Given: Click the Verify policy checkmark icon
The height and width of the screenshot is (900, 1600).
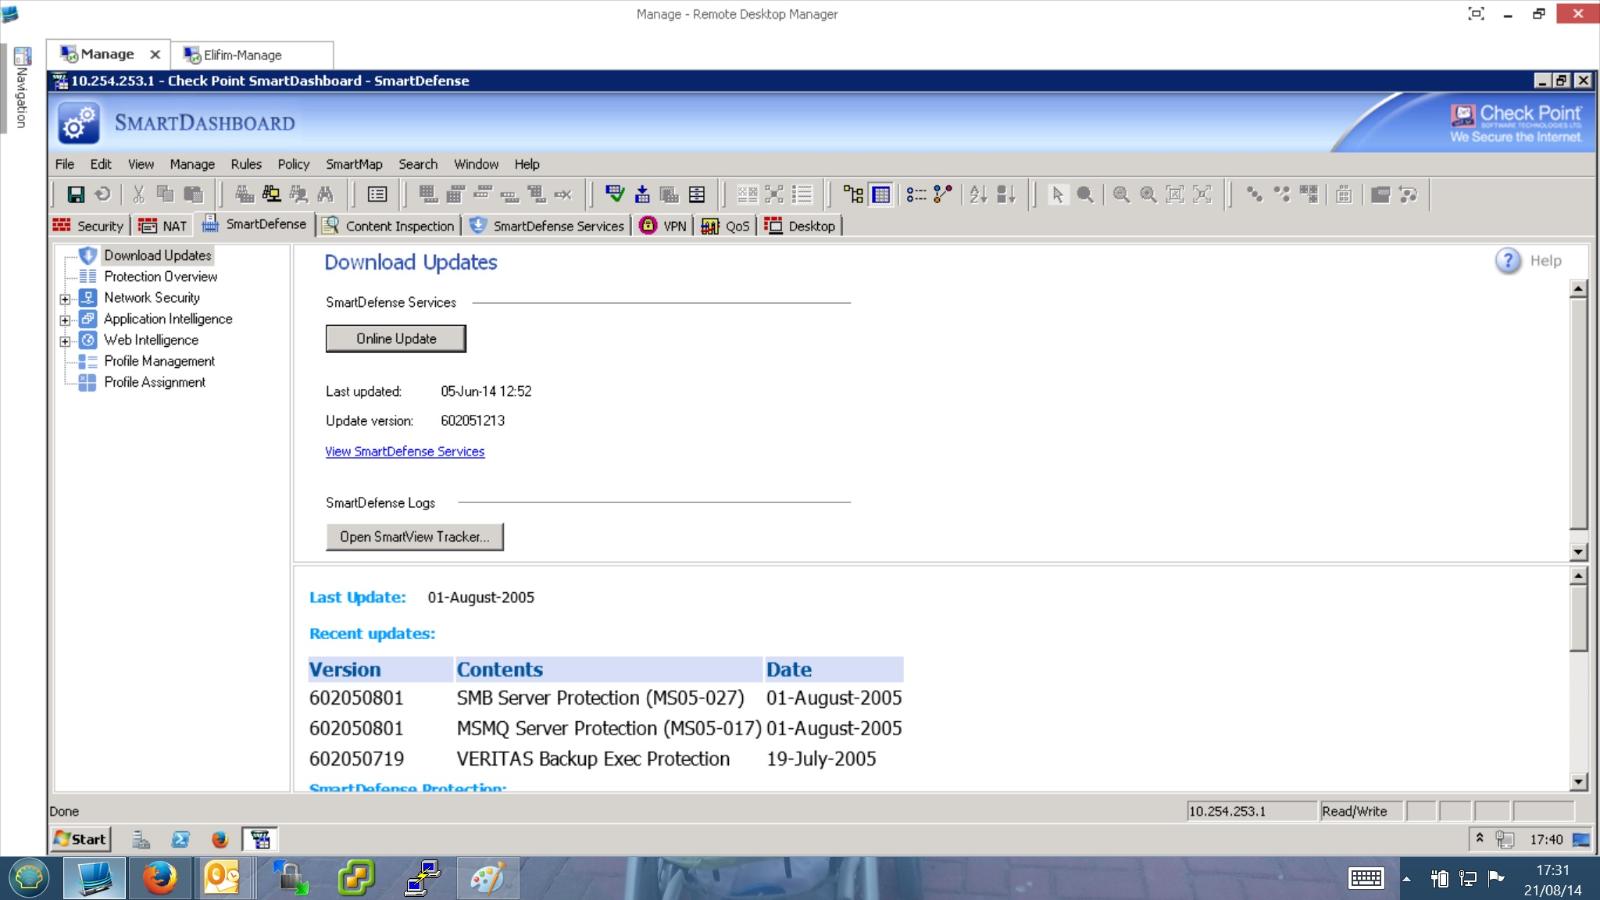Looking at the screenshot, I should [615, 195].
